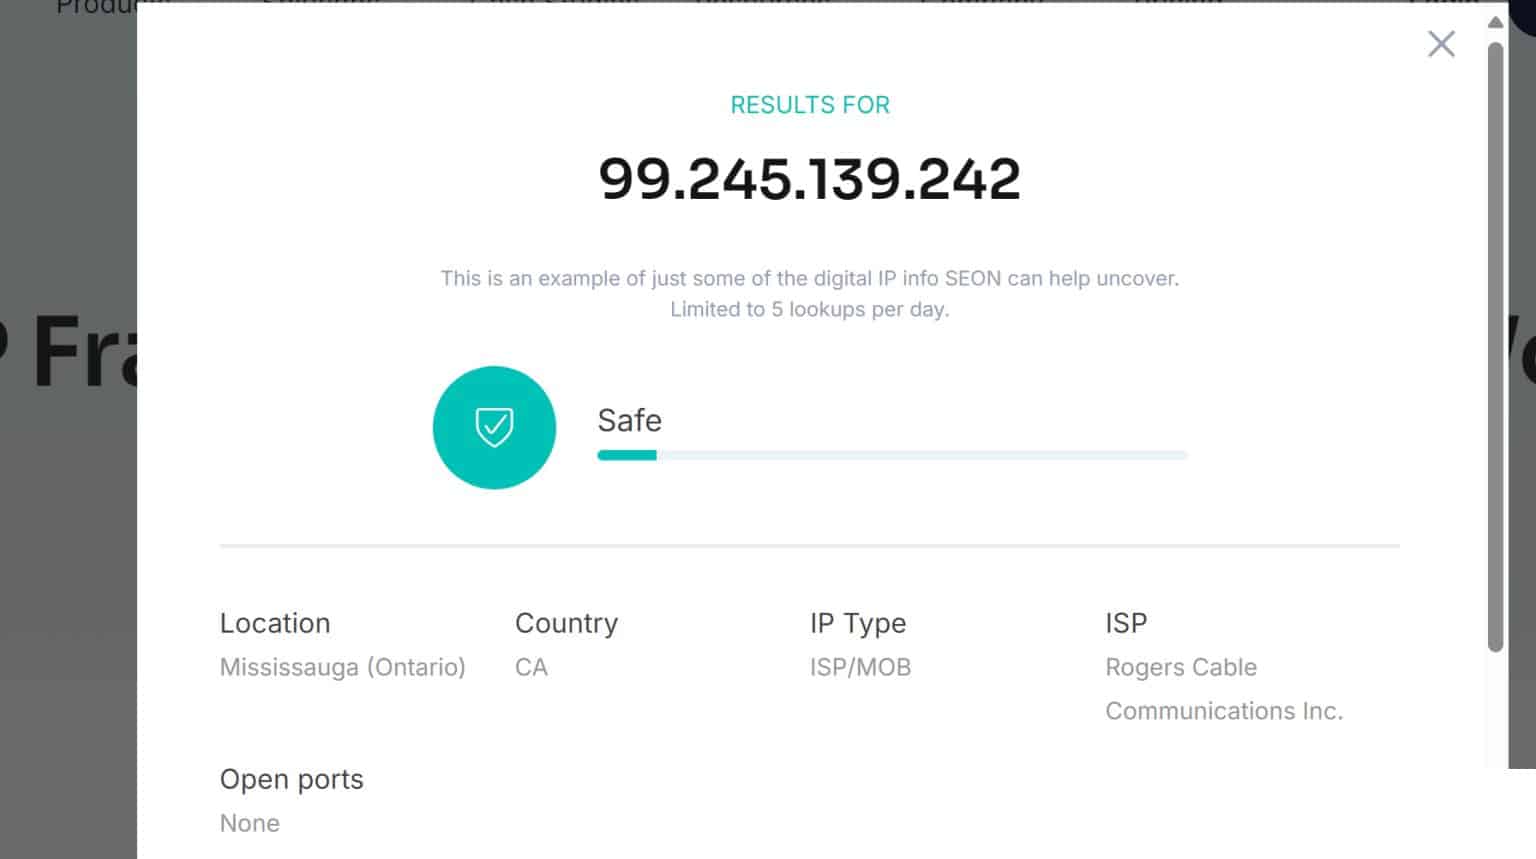This screenshot has width=1536, height=859.
Task: Click the ISP section label
Action: (x=1126, y=623)
